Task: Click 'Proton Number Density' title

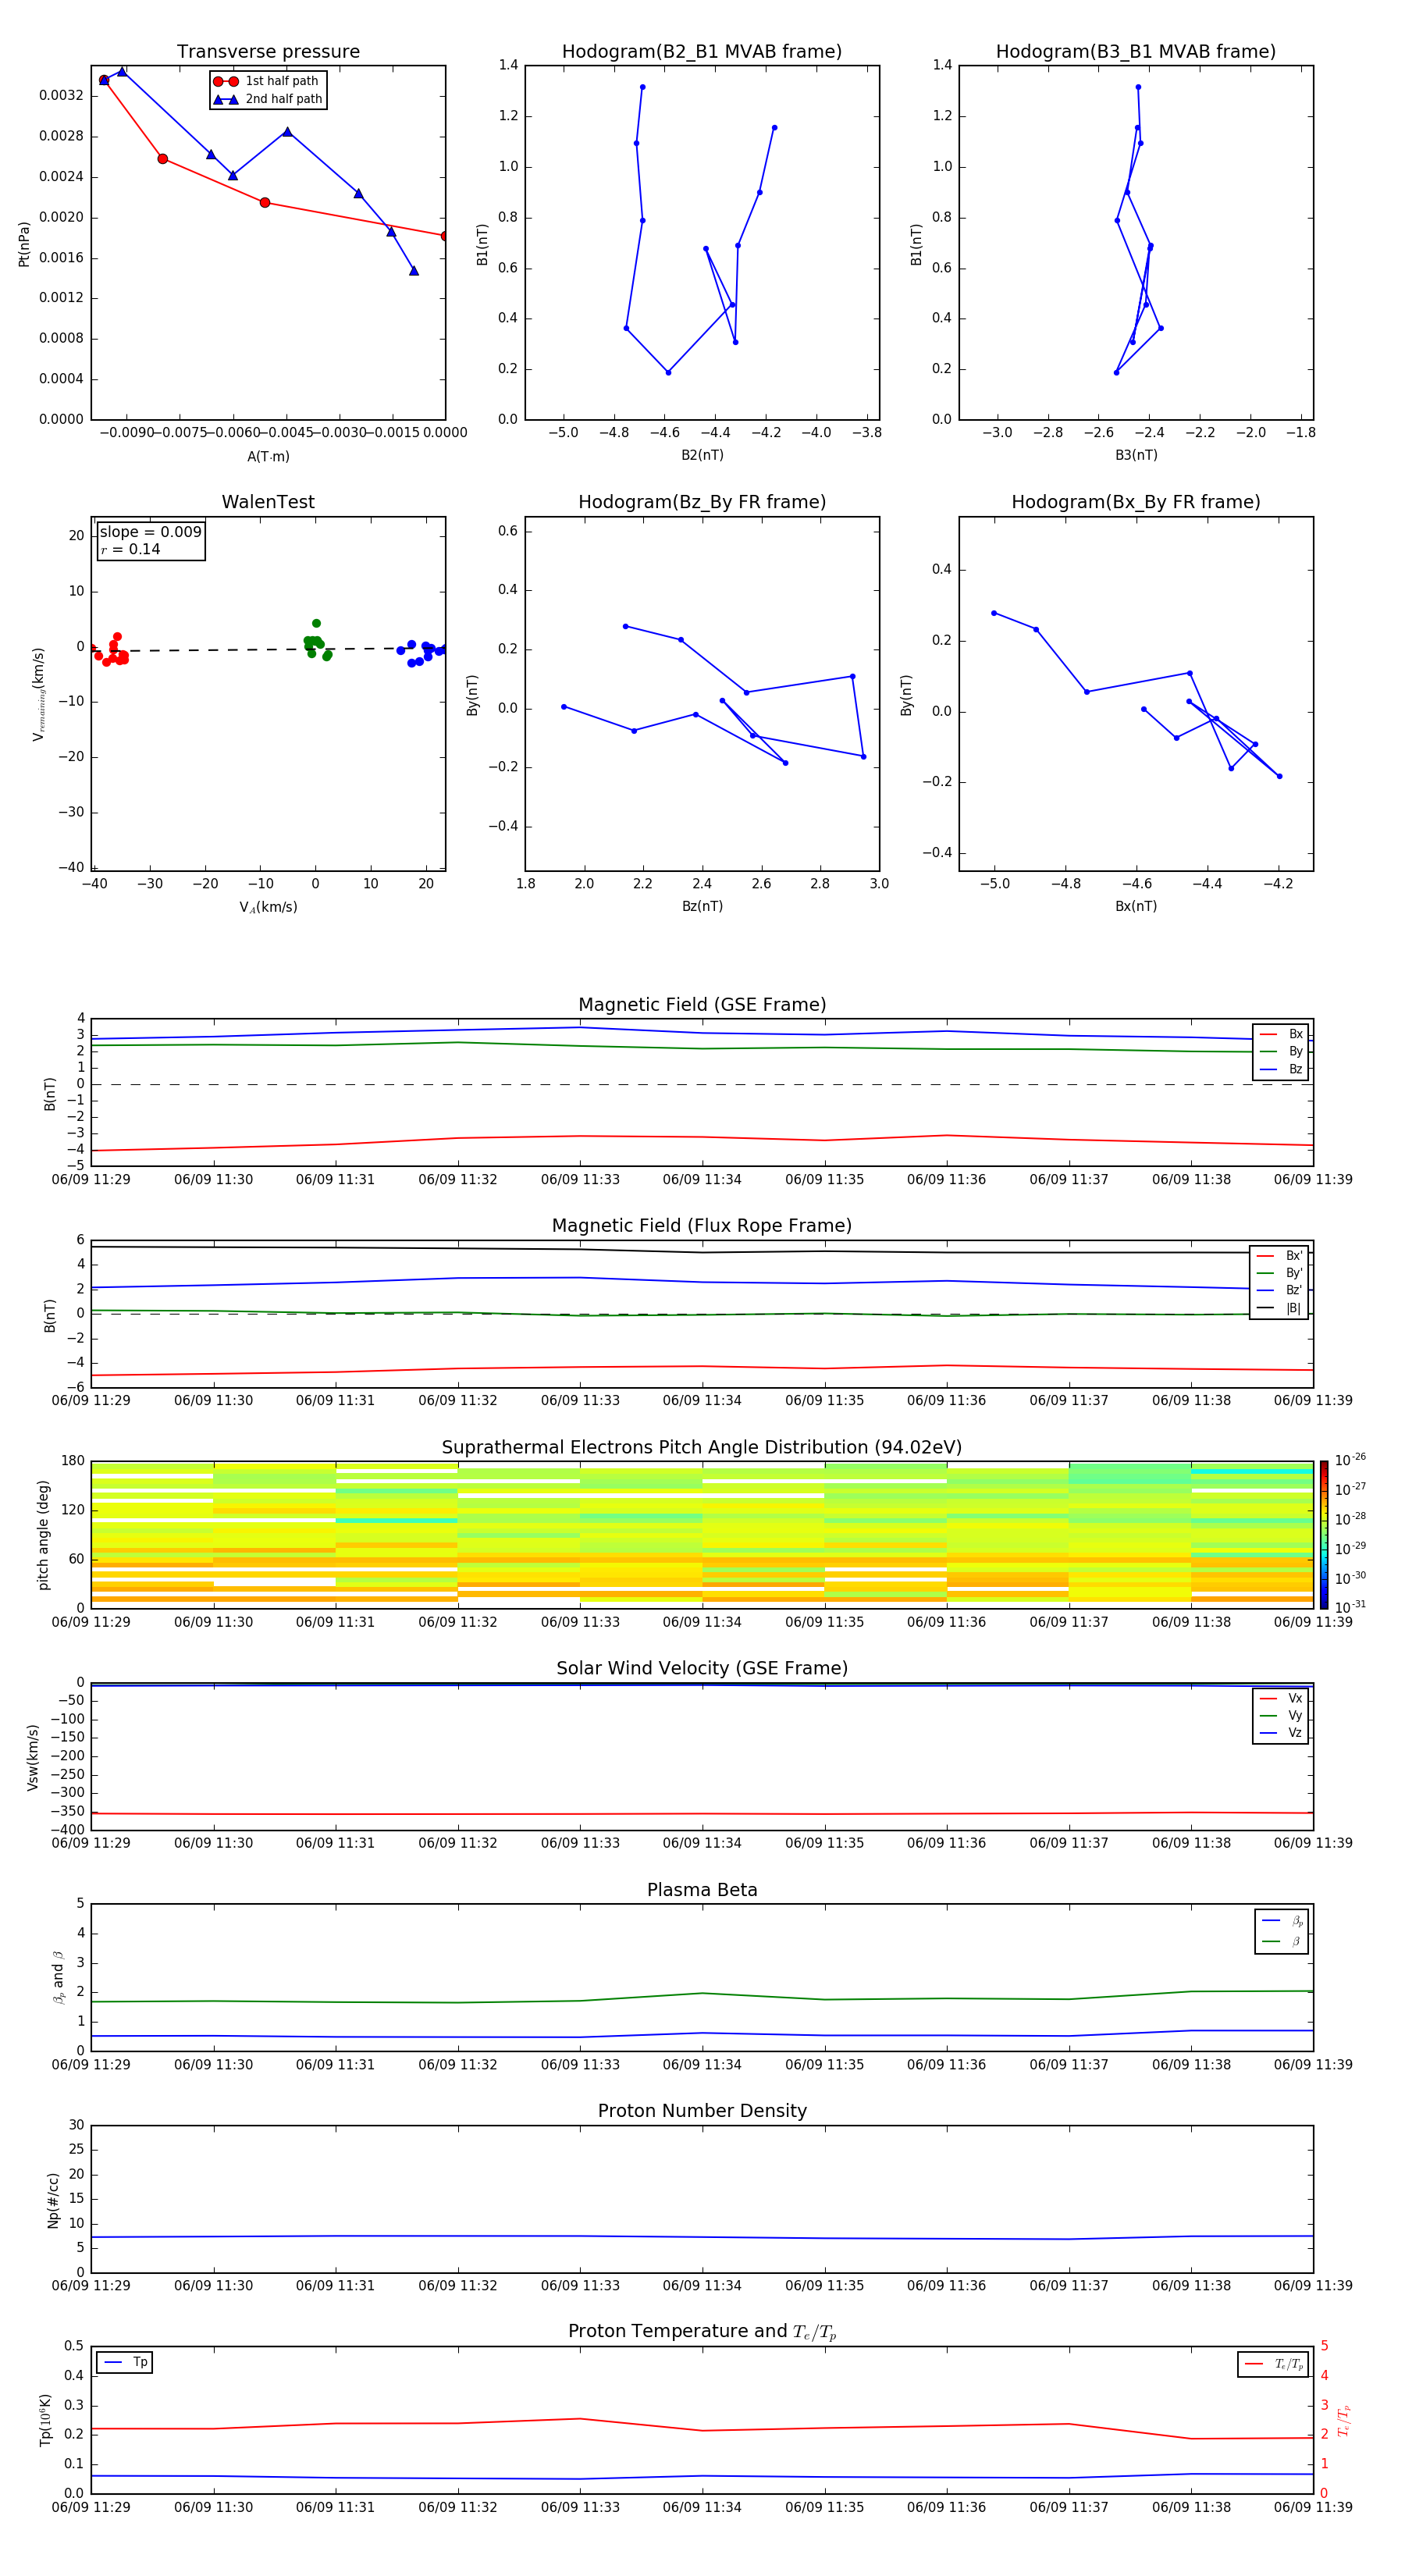Action: pos(702,2111)
